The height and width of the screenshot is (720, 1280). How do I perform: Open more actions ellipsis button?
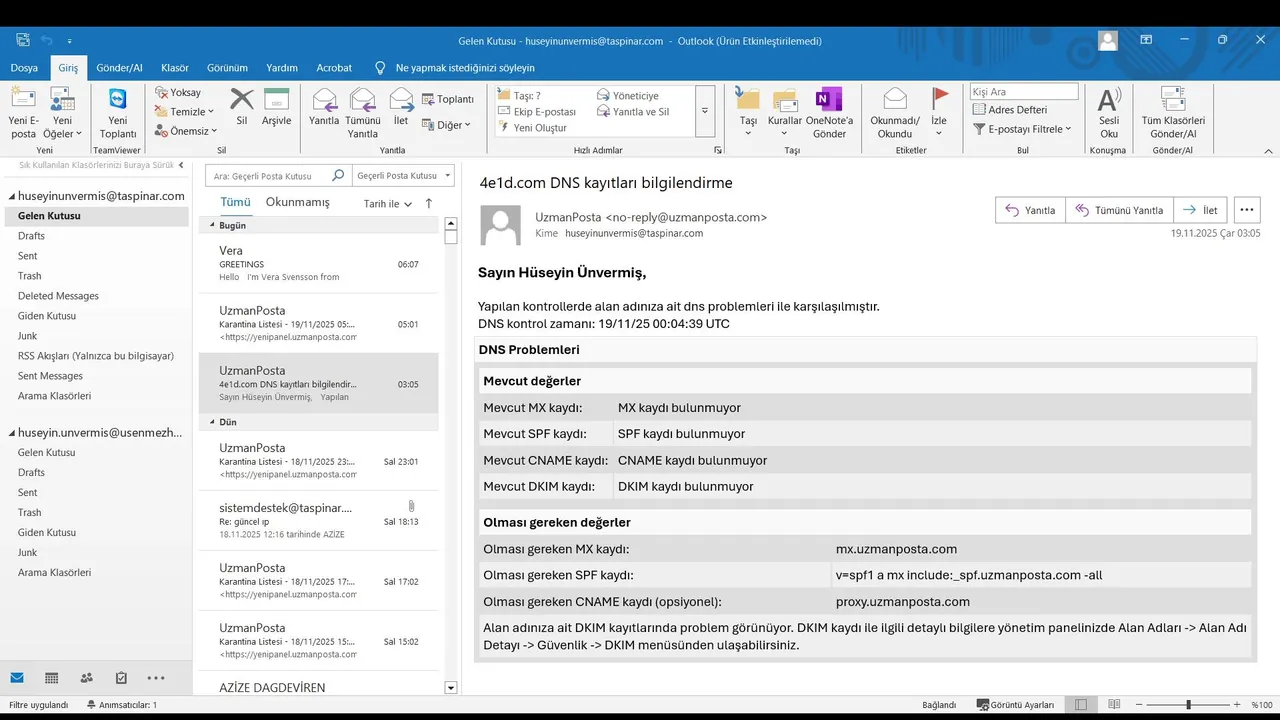1246,210
